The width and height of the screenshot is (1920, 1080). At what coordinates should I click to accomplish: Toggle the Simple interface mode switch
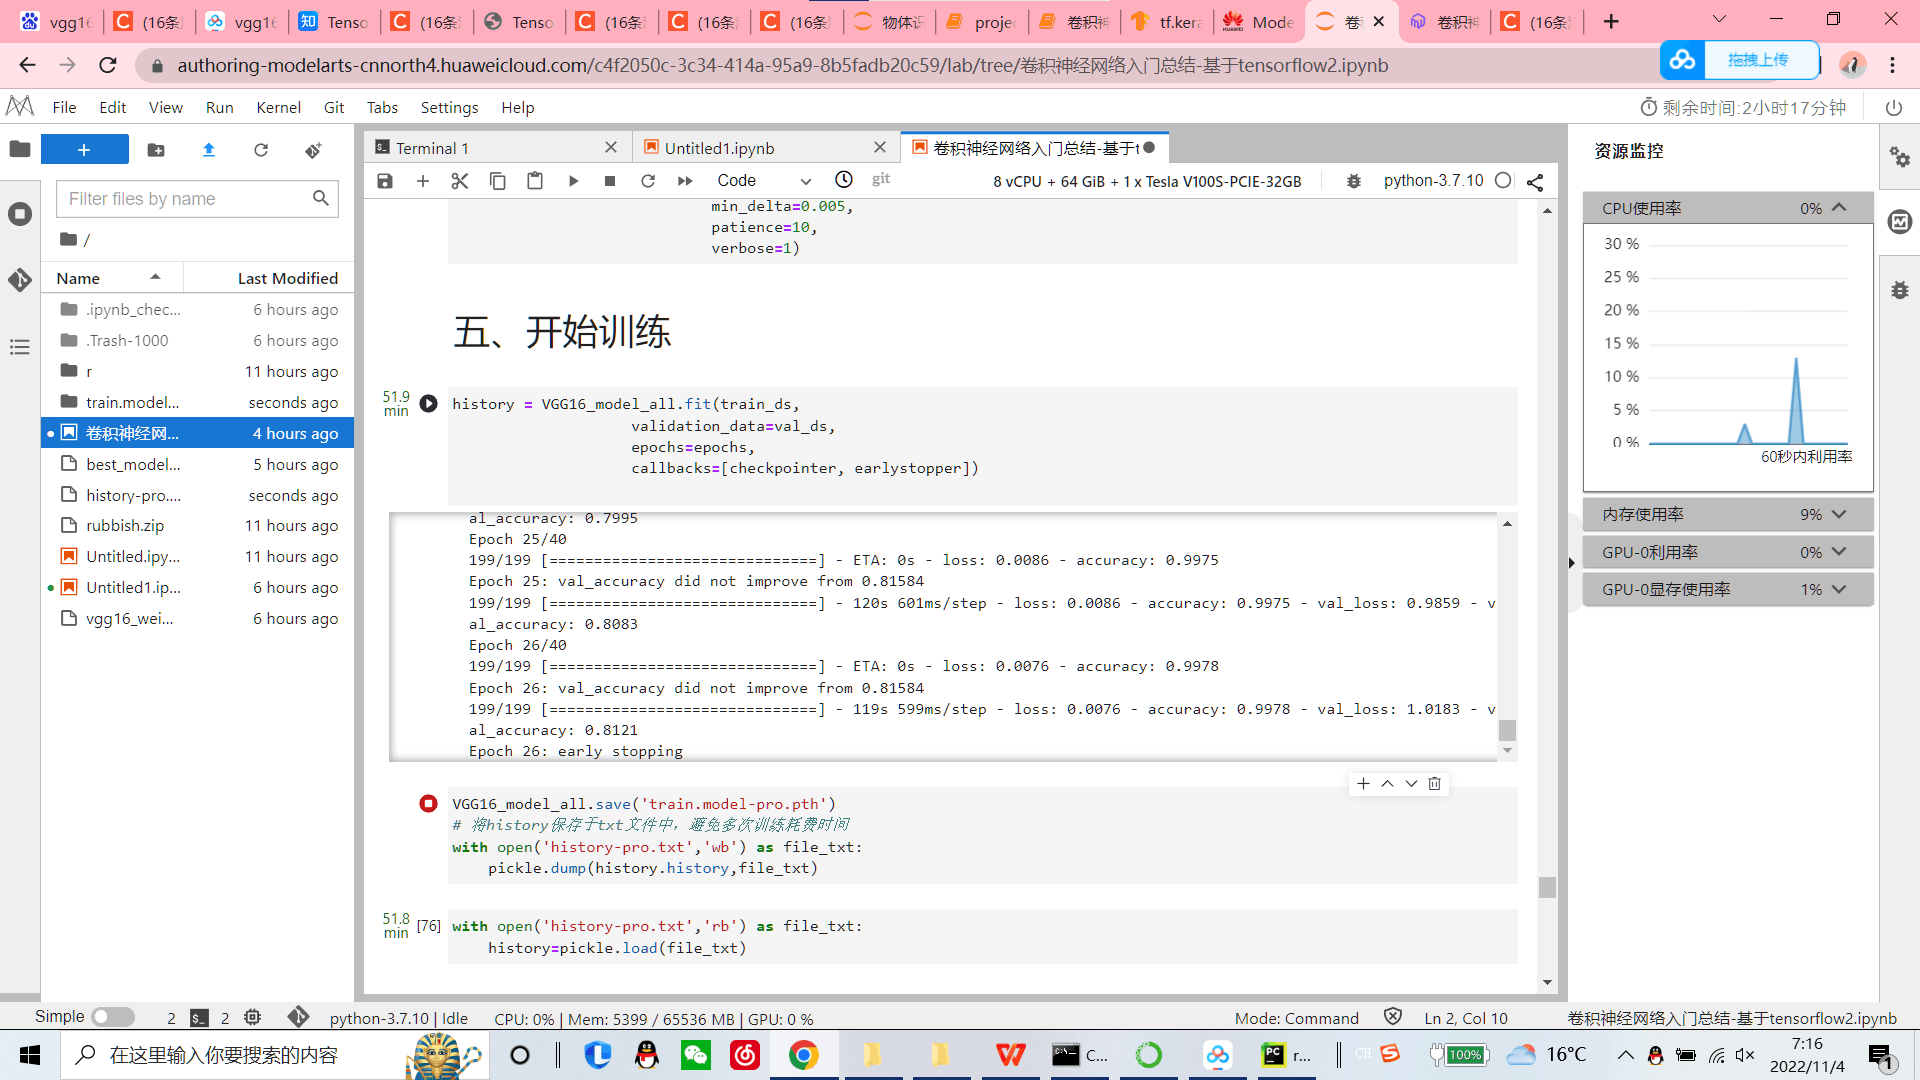113,1017
